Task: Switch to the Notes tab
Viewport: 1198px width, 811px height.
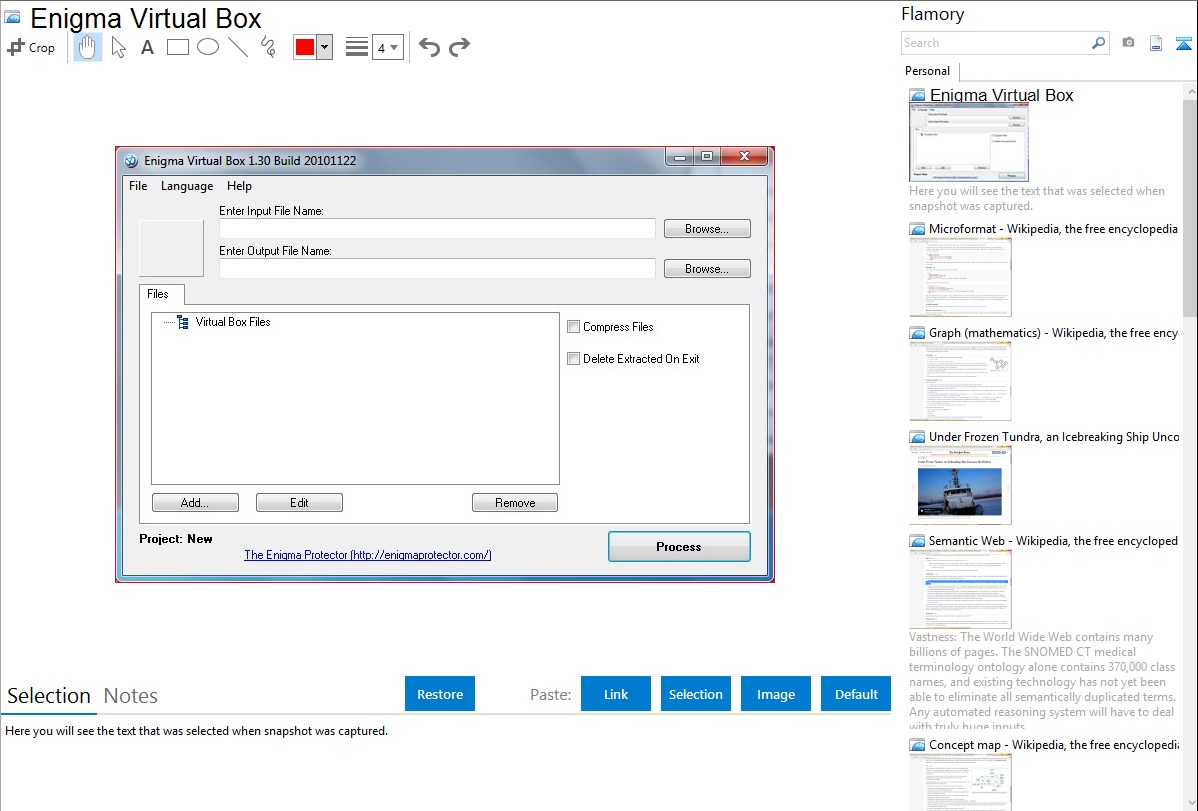Action: (x=131, y=696)
